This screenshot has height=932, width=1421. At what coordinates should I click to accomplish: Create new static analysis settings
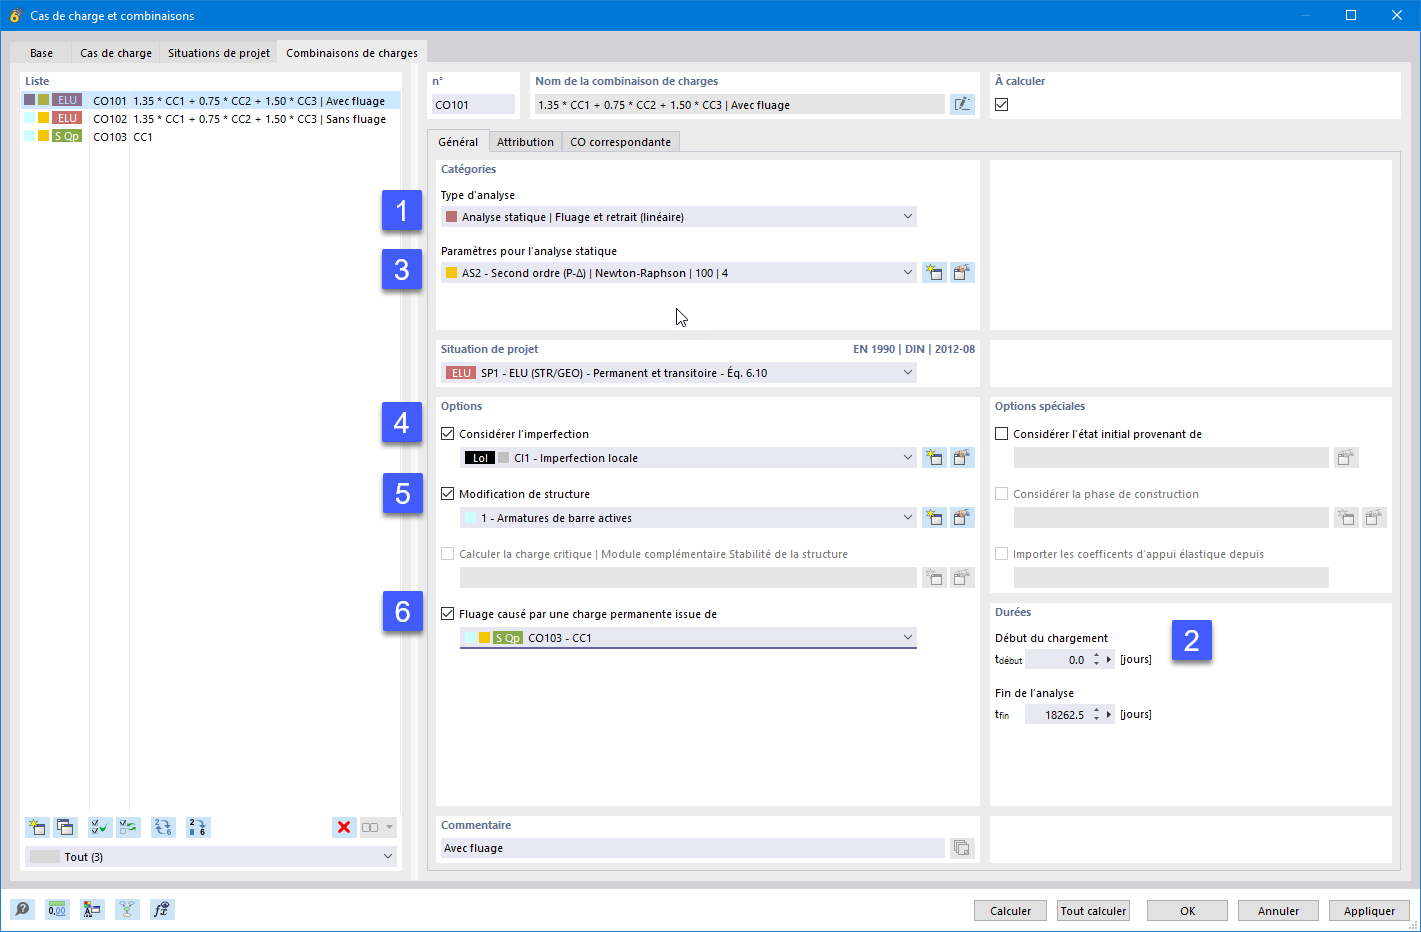point(934,273)
